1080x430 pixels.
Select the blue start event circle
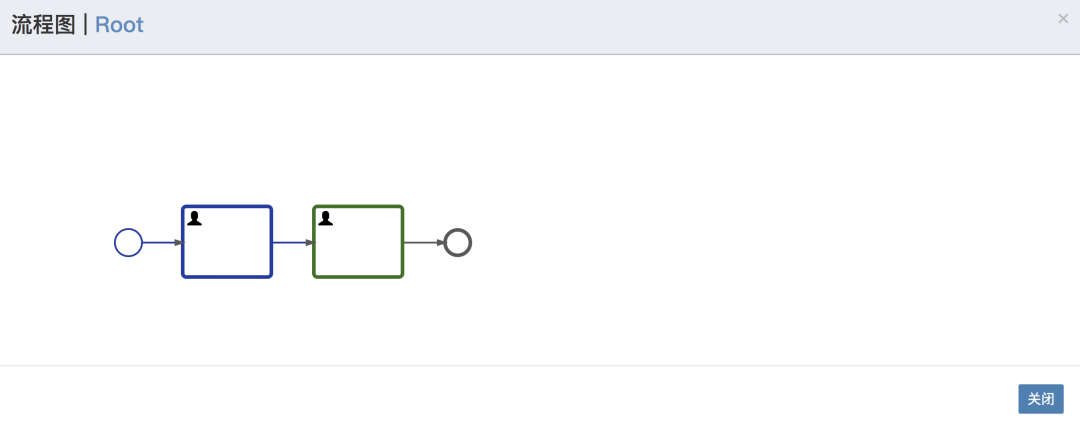(128, 243)
